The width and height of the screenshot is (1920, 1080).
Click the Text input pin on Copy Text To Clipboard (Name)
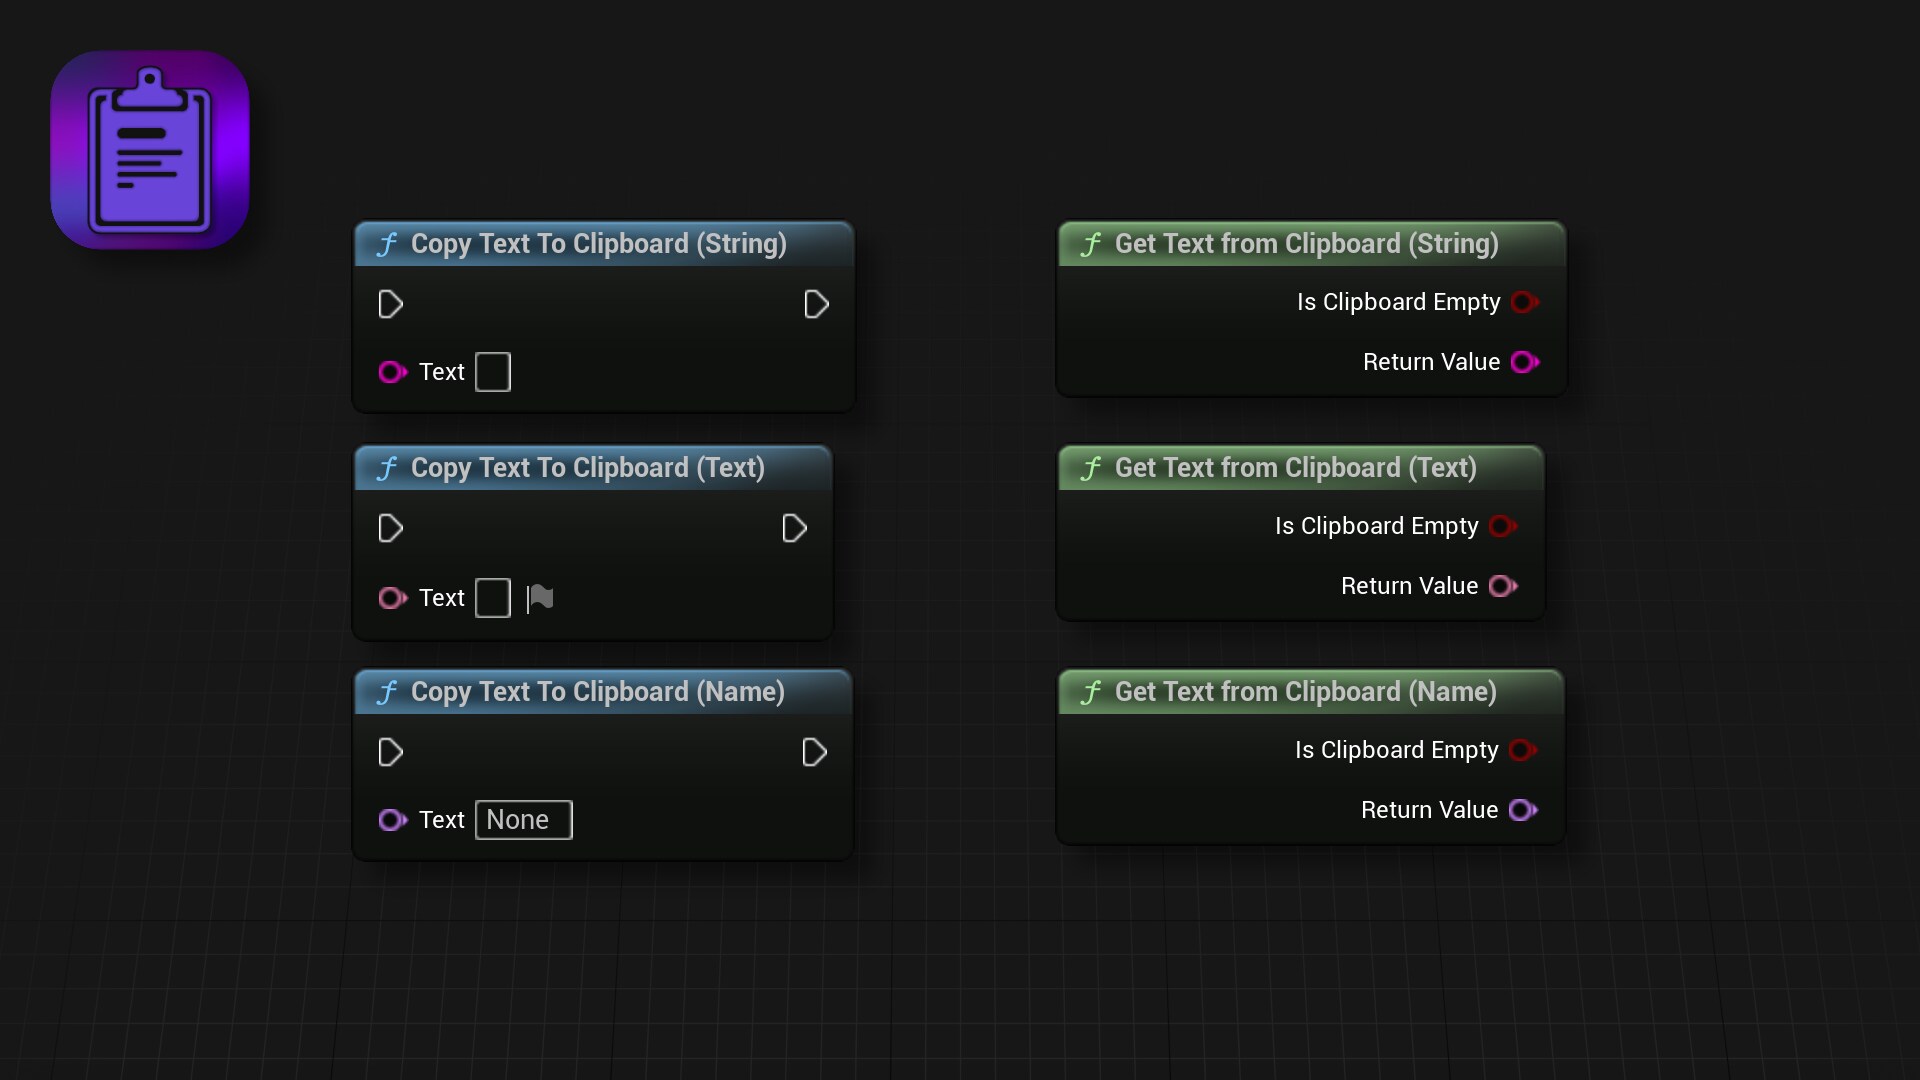391,820
